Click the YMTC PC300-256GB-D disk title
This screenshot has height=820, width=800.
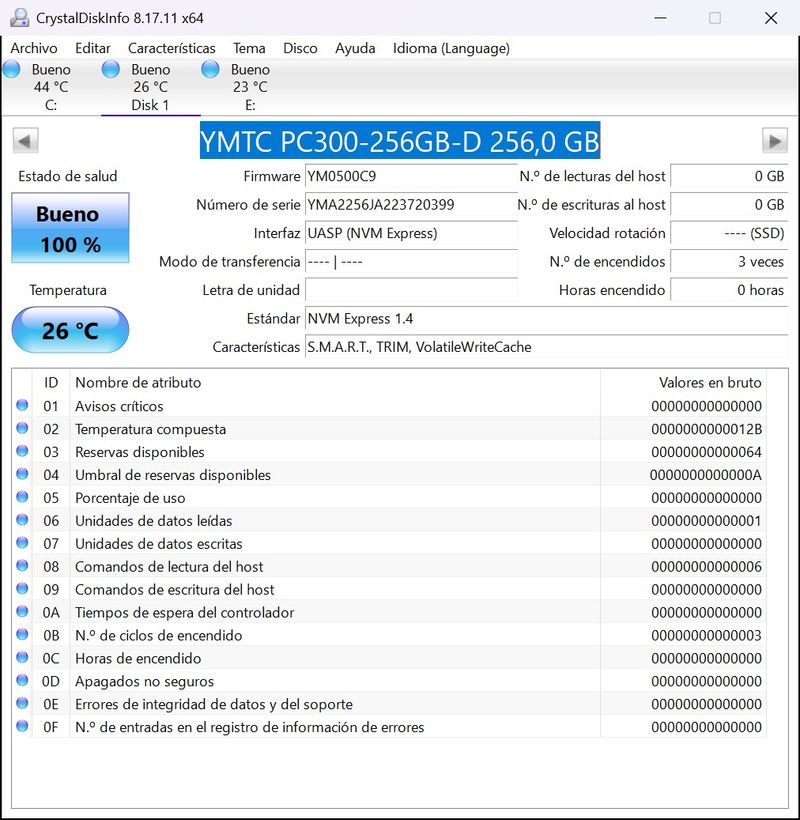(400, 141)
